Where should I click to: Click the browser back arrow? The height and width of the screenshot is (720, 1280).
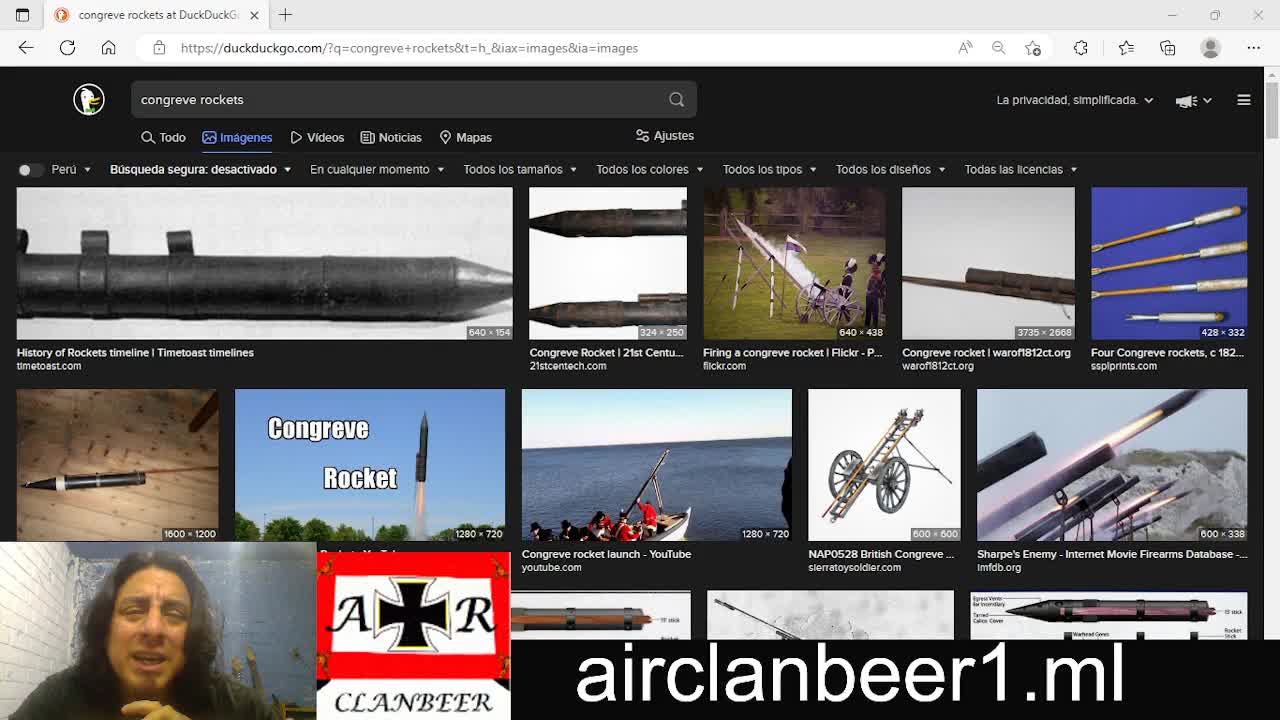[26, 48]
